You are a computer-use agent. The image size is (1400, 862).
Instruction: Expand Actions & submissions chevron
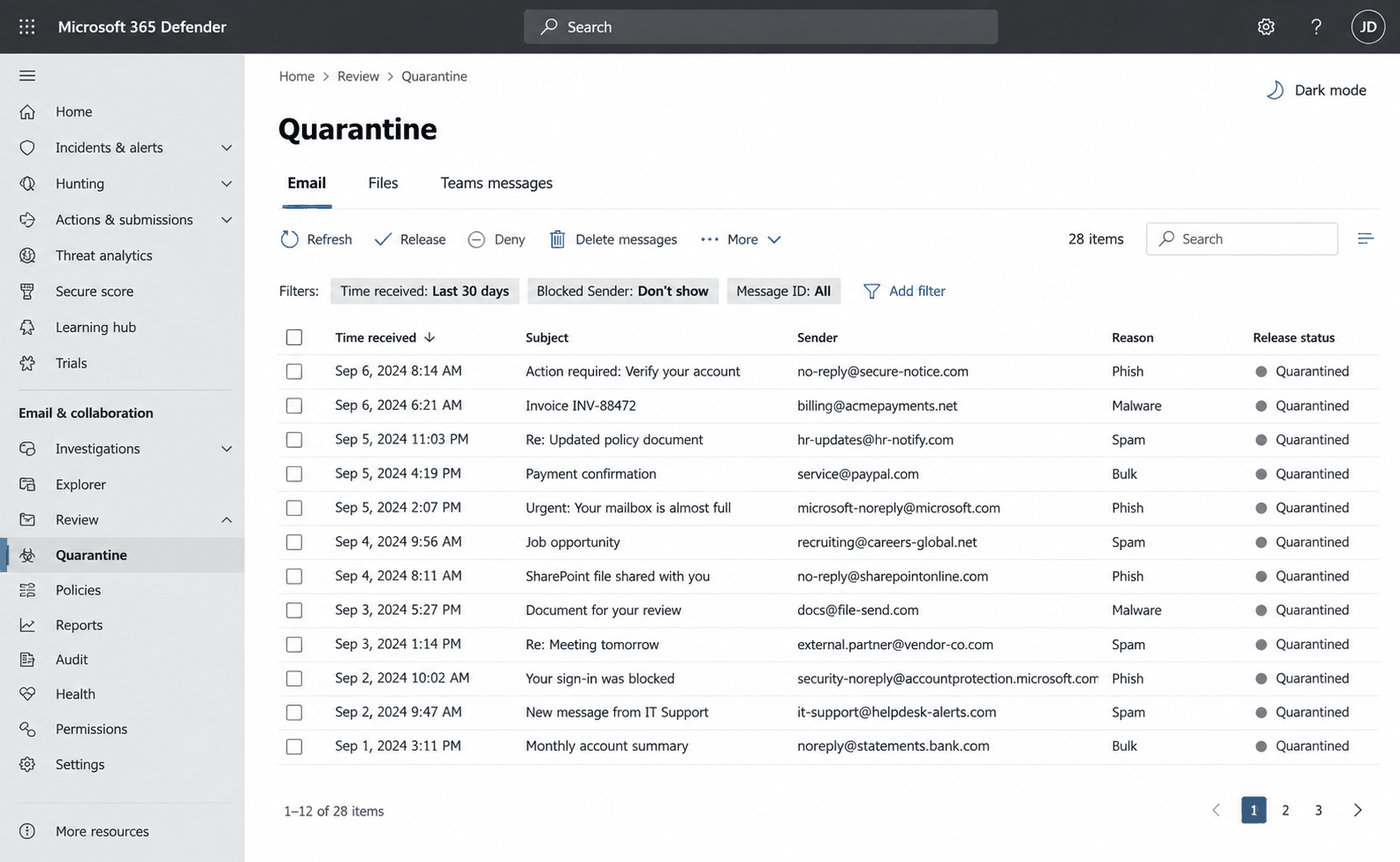tap(227, 220)
